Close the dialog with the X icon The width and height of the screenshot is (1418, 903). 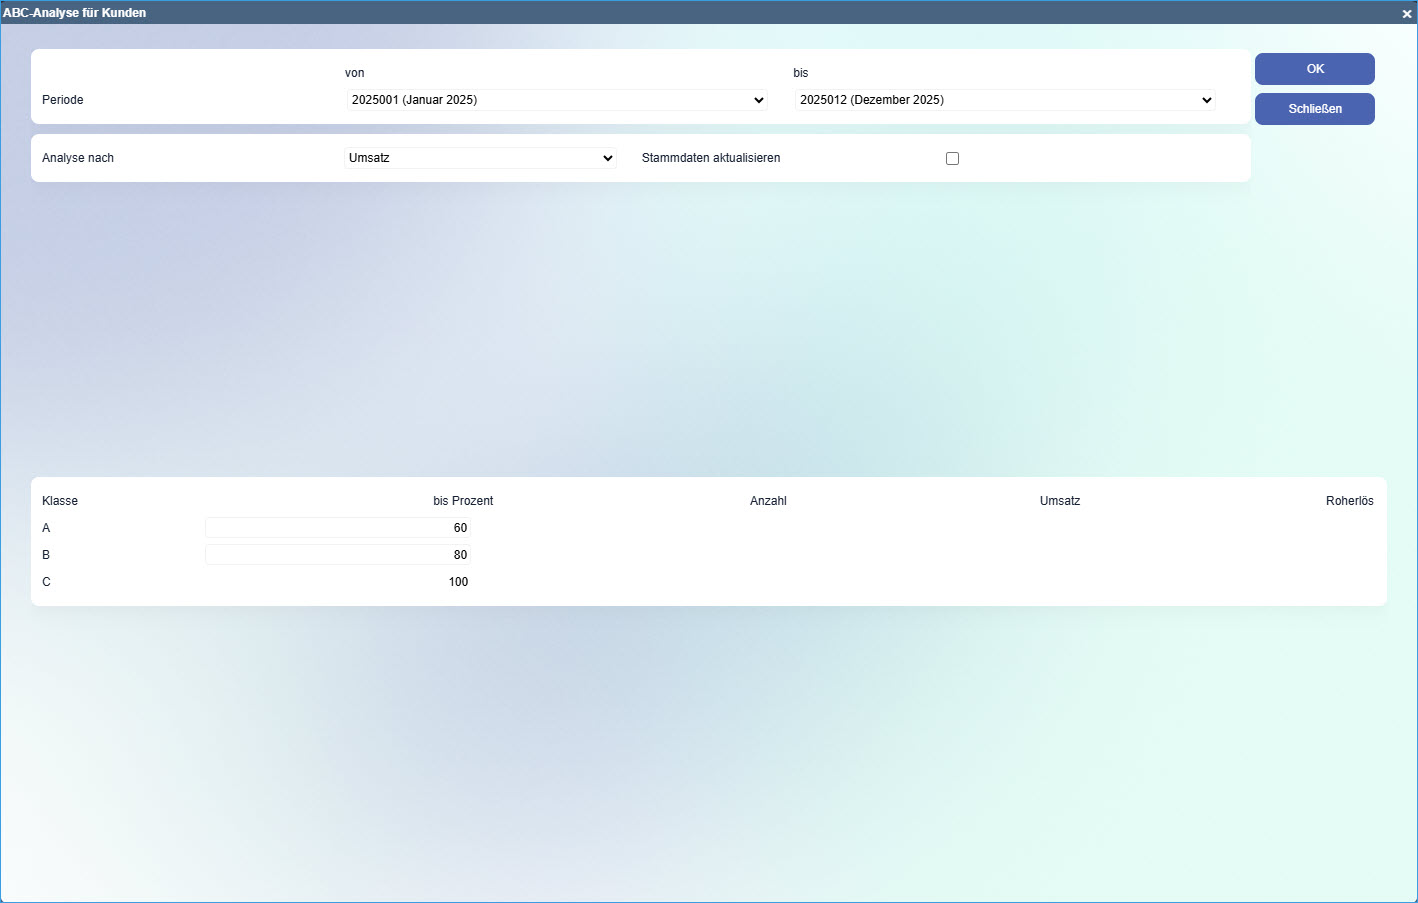click(x=1406, y=13)
